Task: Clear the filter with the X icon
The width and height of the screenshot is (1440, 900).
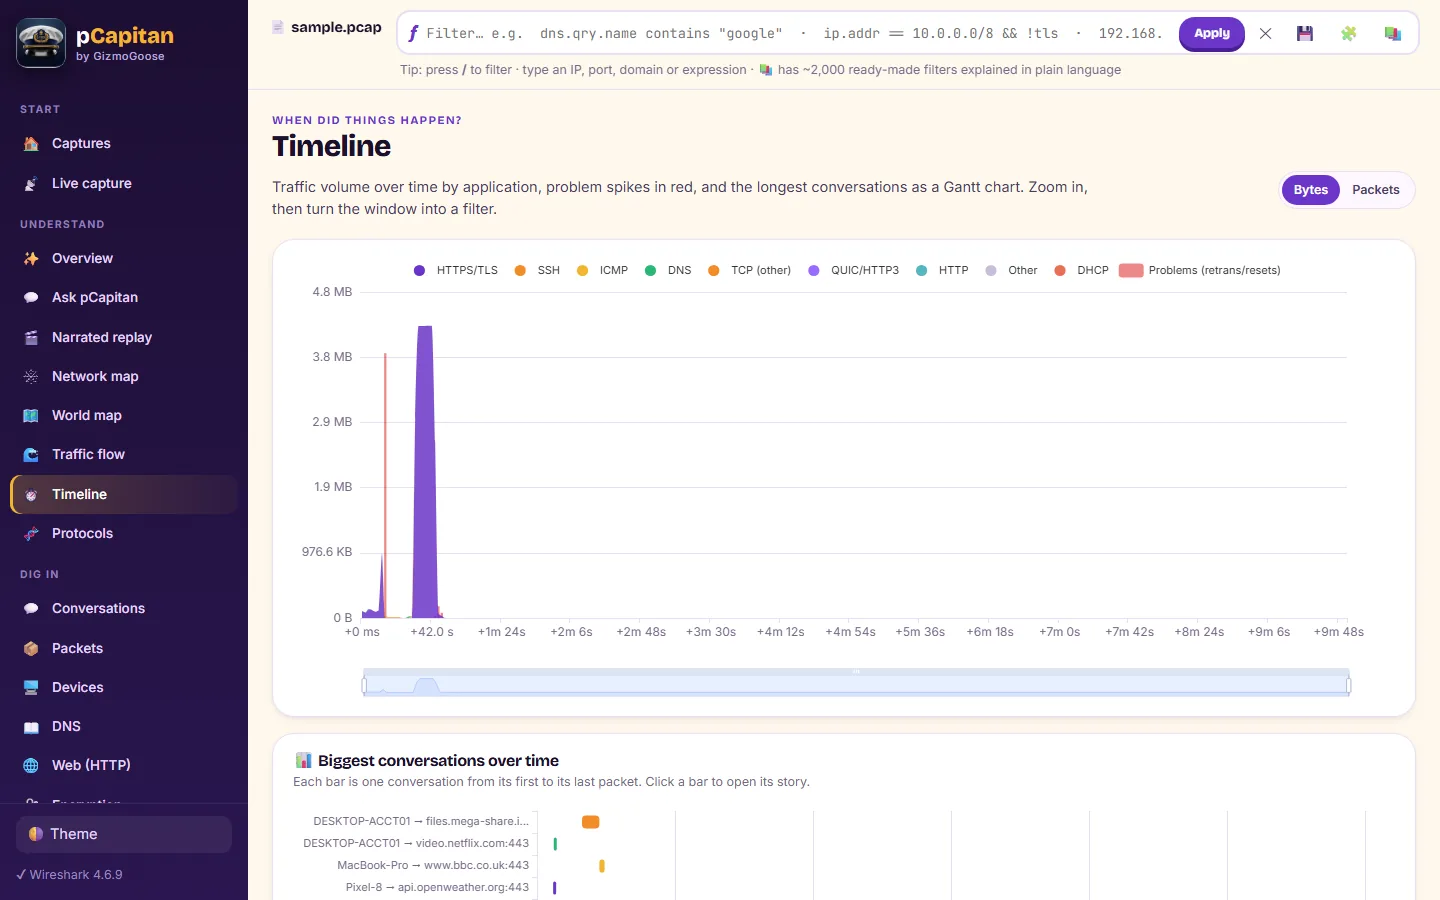Action: 1266,33
